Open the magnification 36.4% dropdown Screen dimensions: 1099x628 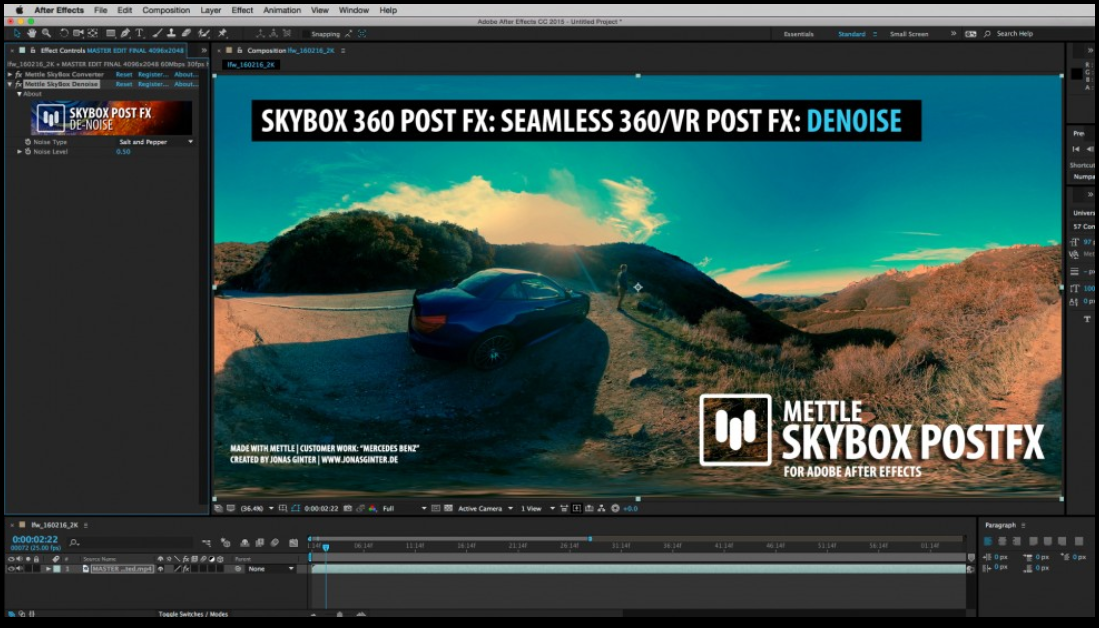point(257,509)
